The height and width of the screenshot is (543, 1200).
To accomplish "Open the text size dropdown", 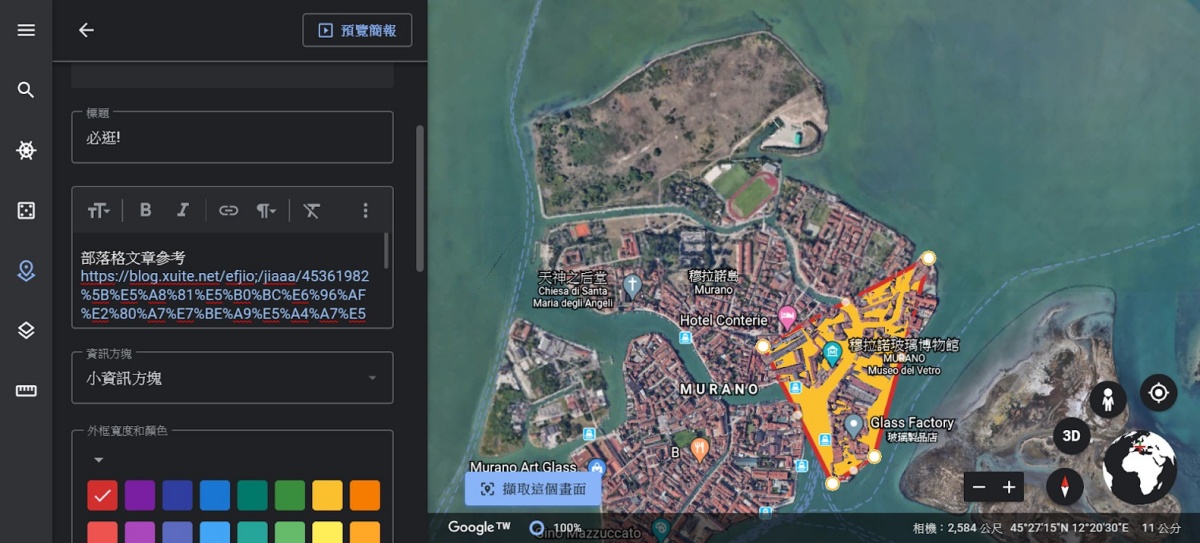I will [98, 210].
